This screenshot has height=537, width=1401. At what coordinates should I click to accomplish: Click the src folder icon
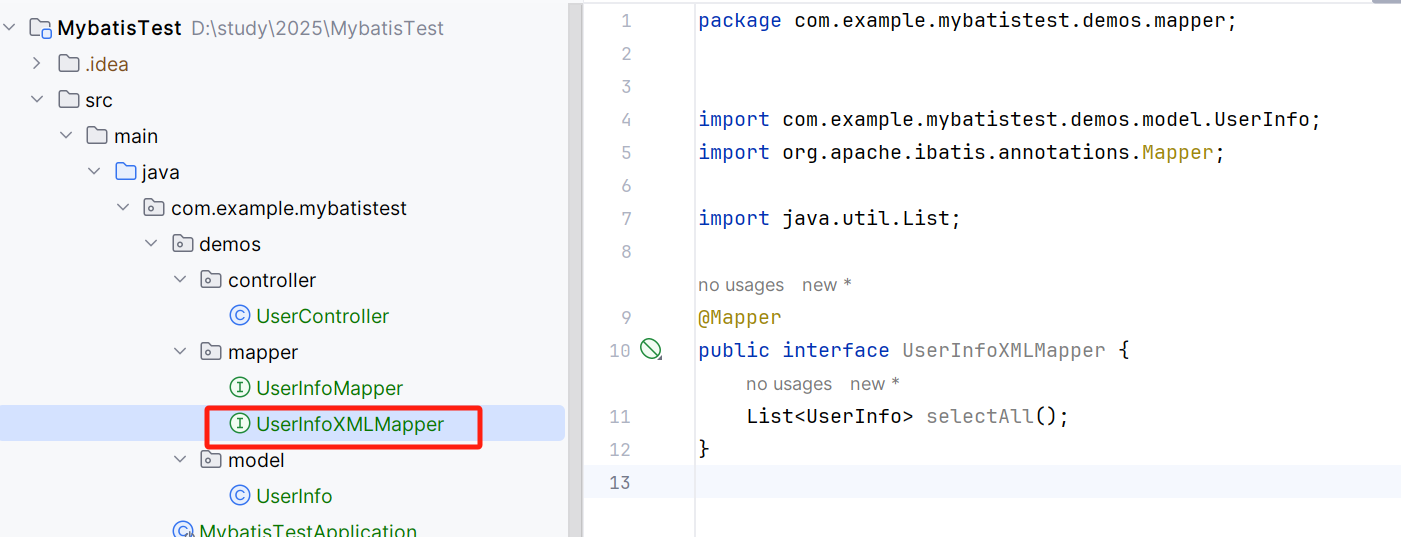click(x=68, y=100)
